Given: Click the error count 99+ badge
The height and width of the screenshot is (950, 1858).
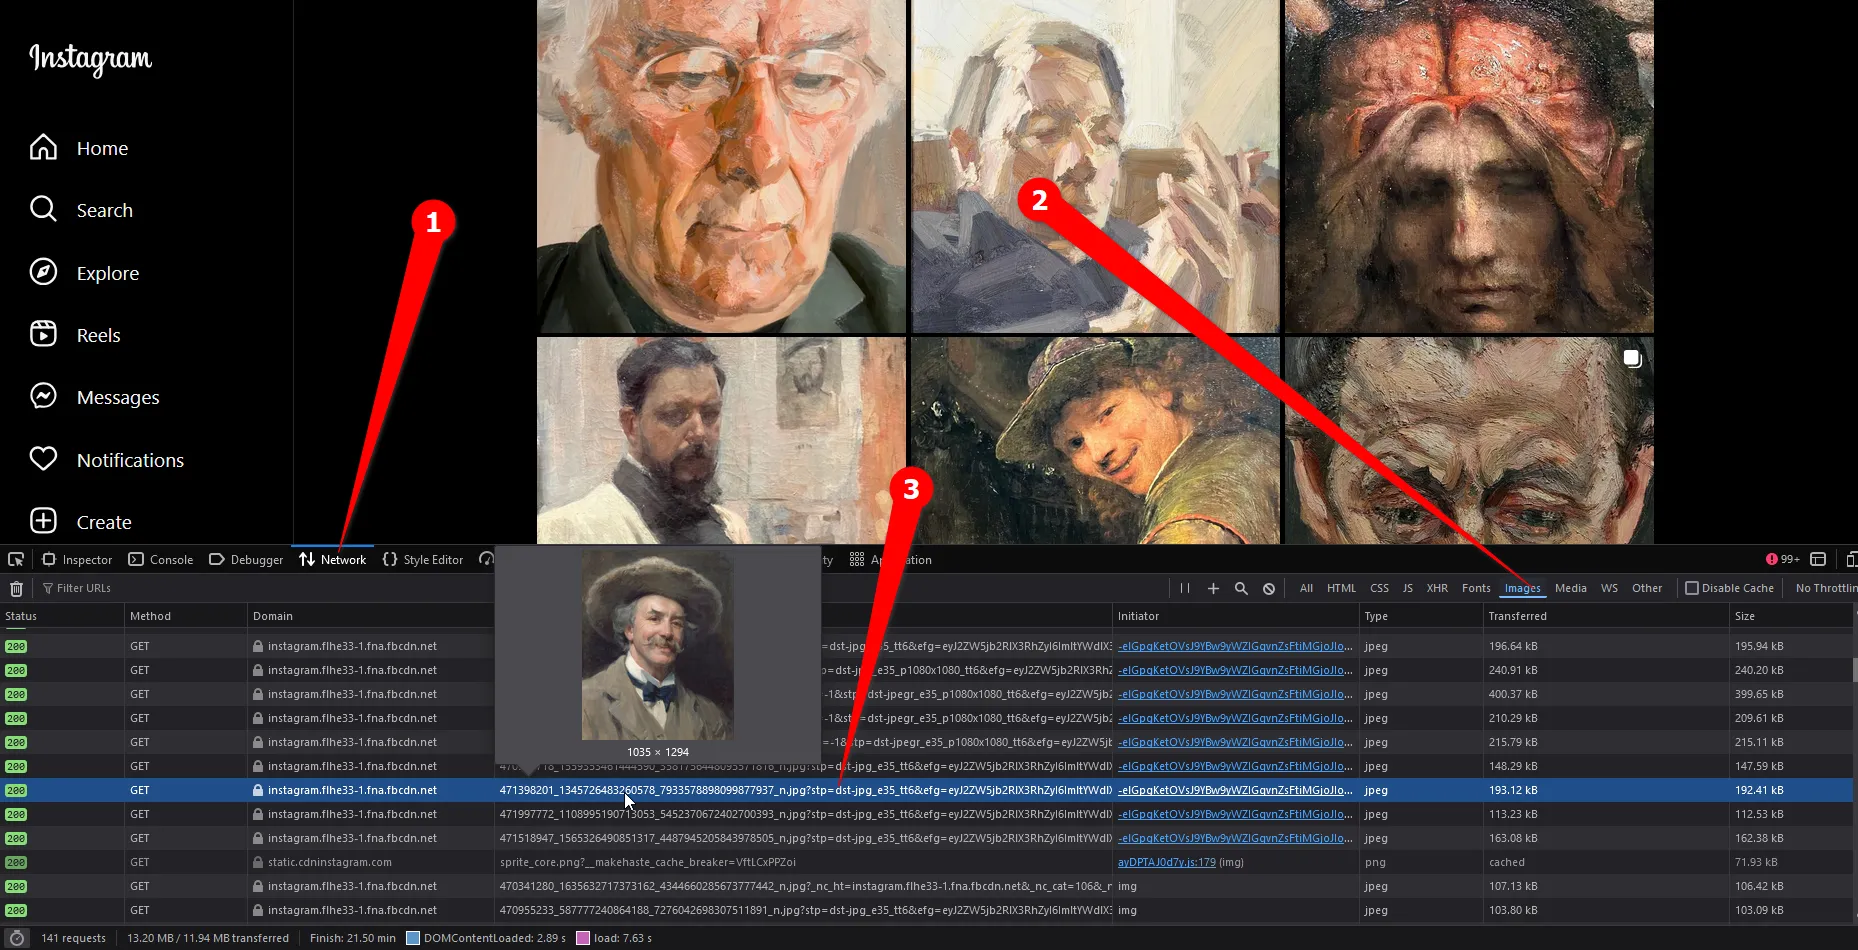Looking at the screenshot, I should point(1783,560).
